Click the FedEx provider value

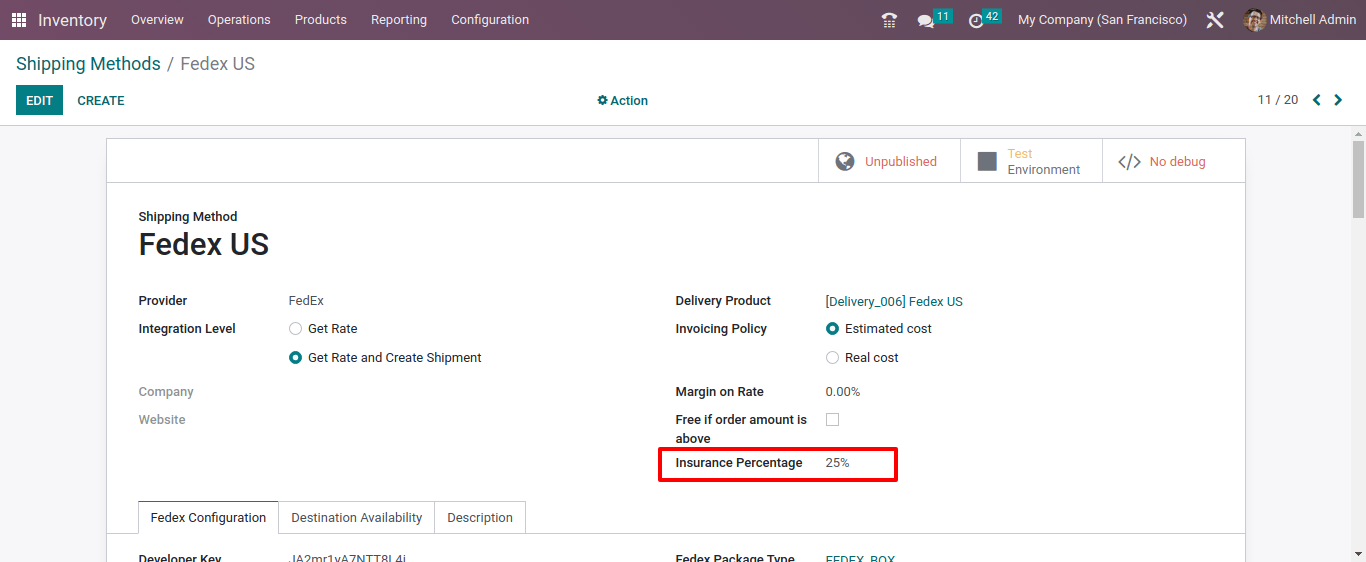(306, 301)
